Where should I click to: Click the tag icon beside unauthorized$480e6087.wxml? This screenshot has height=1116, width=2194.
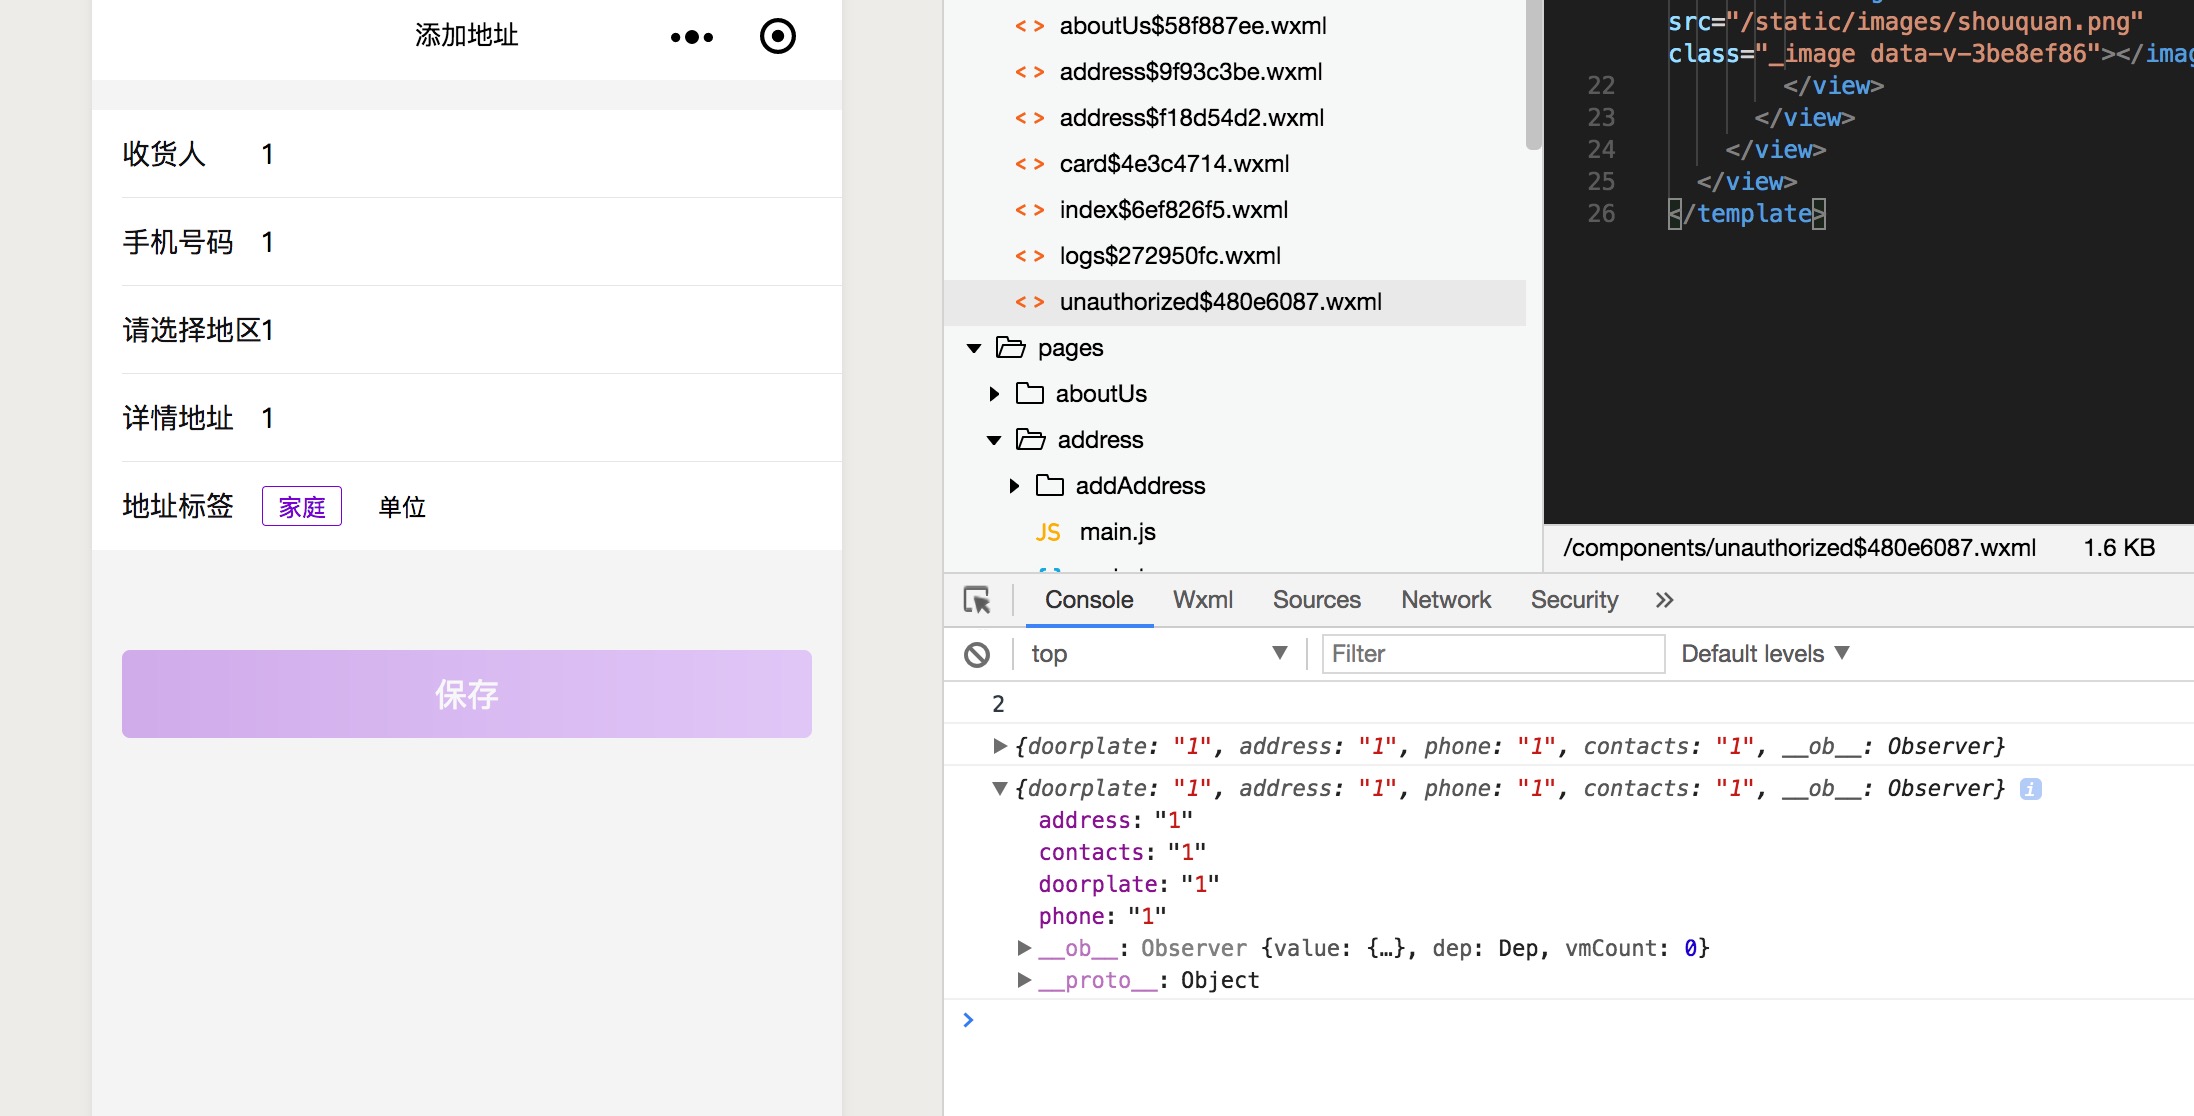(x=1030, y=301)
